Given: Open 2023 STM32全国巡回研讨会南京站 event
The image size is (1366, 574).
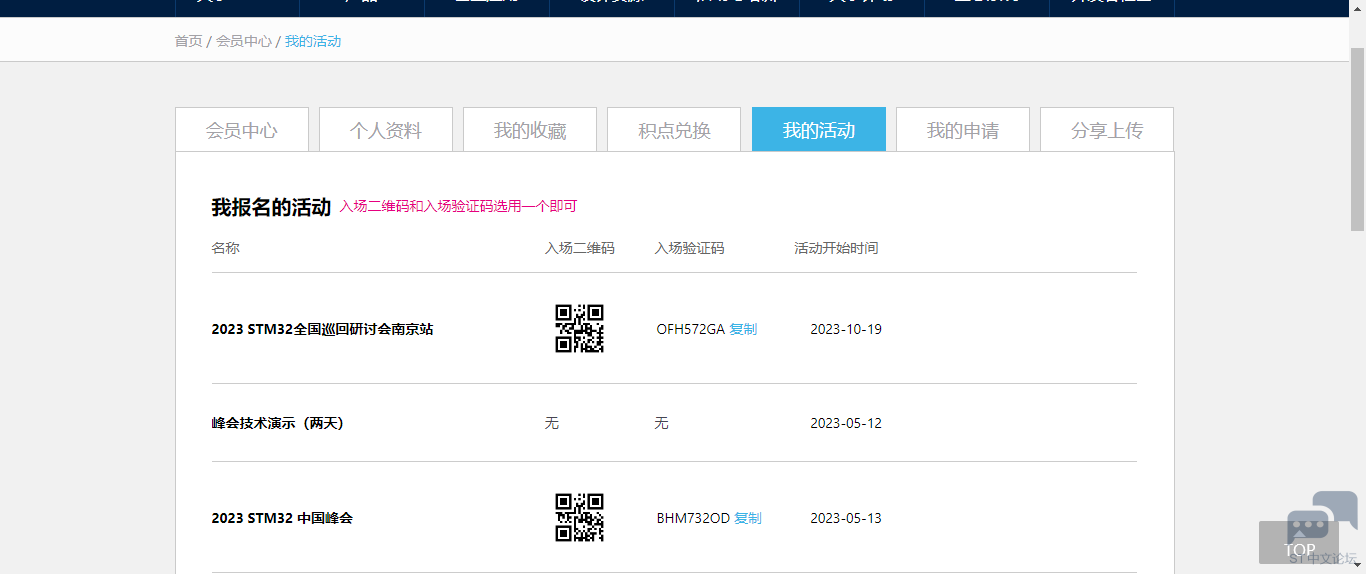Looking at the screenshot, I should tap(322, 329).
